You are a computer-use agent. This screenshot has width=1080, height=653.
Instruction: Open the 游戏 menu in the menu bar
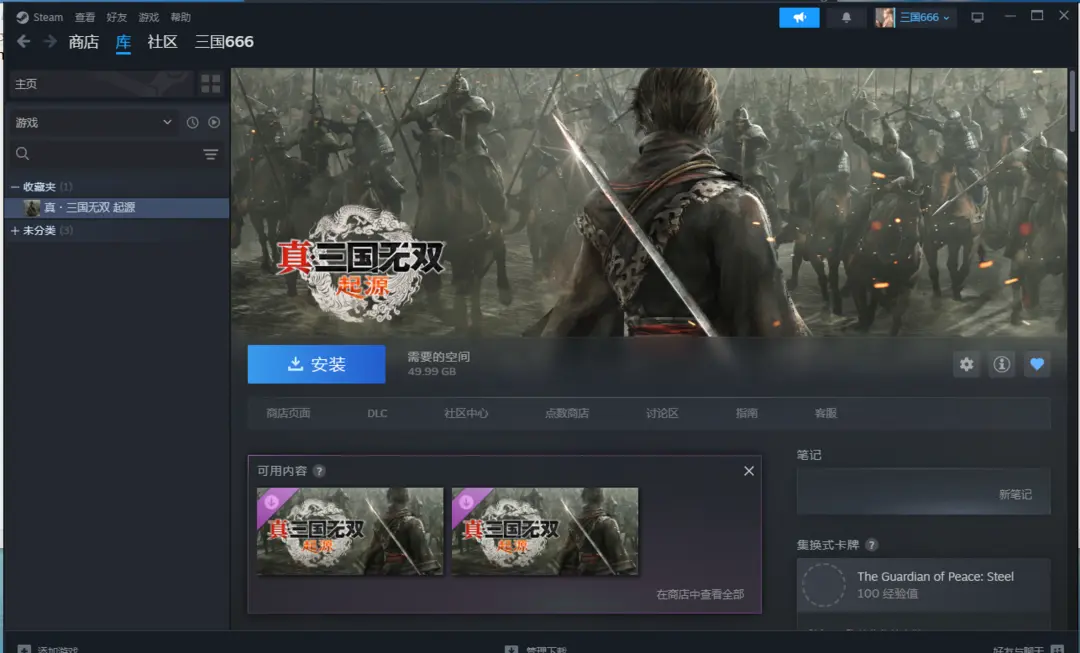tap(148, 17)
